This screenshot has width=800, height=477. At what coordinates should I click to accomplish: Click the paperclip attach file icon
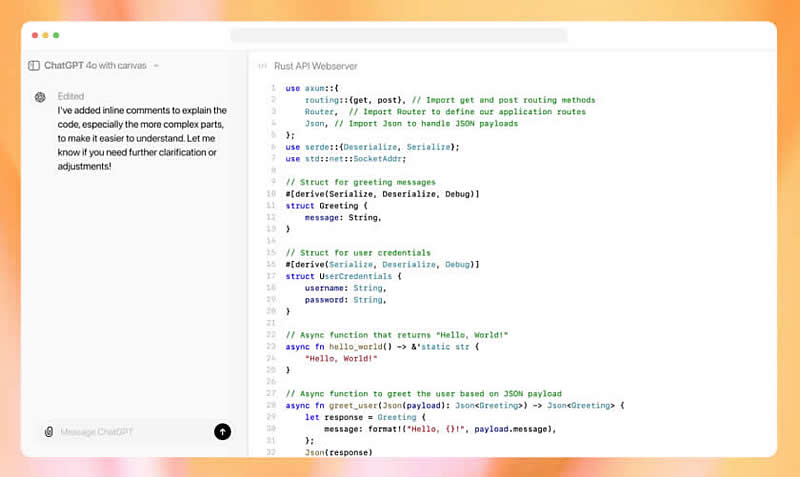pyautogui.click(x=48, y=432)
